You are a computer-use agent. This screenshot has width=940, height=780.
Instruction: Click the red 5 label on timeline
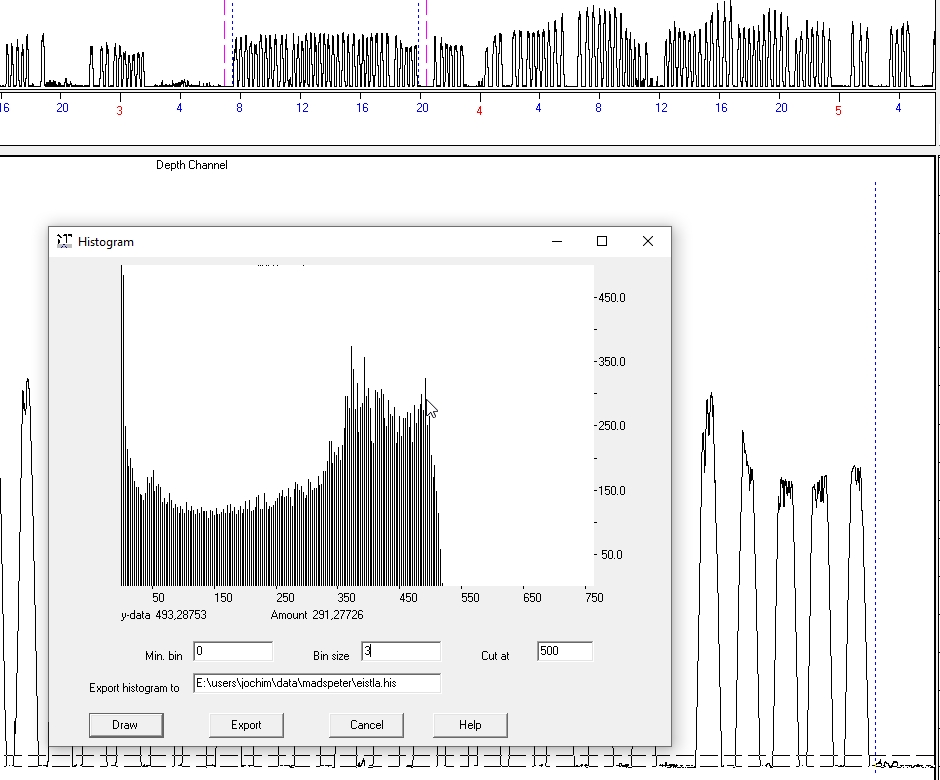tap(838, 110)
